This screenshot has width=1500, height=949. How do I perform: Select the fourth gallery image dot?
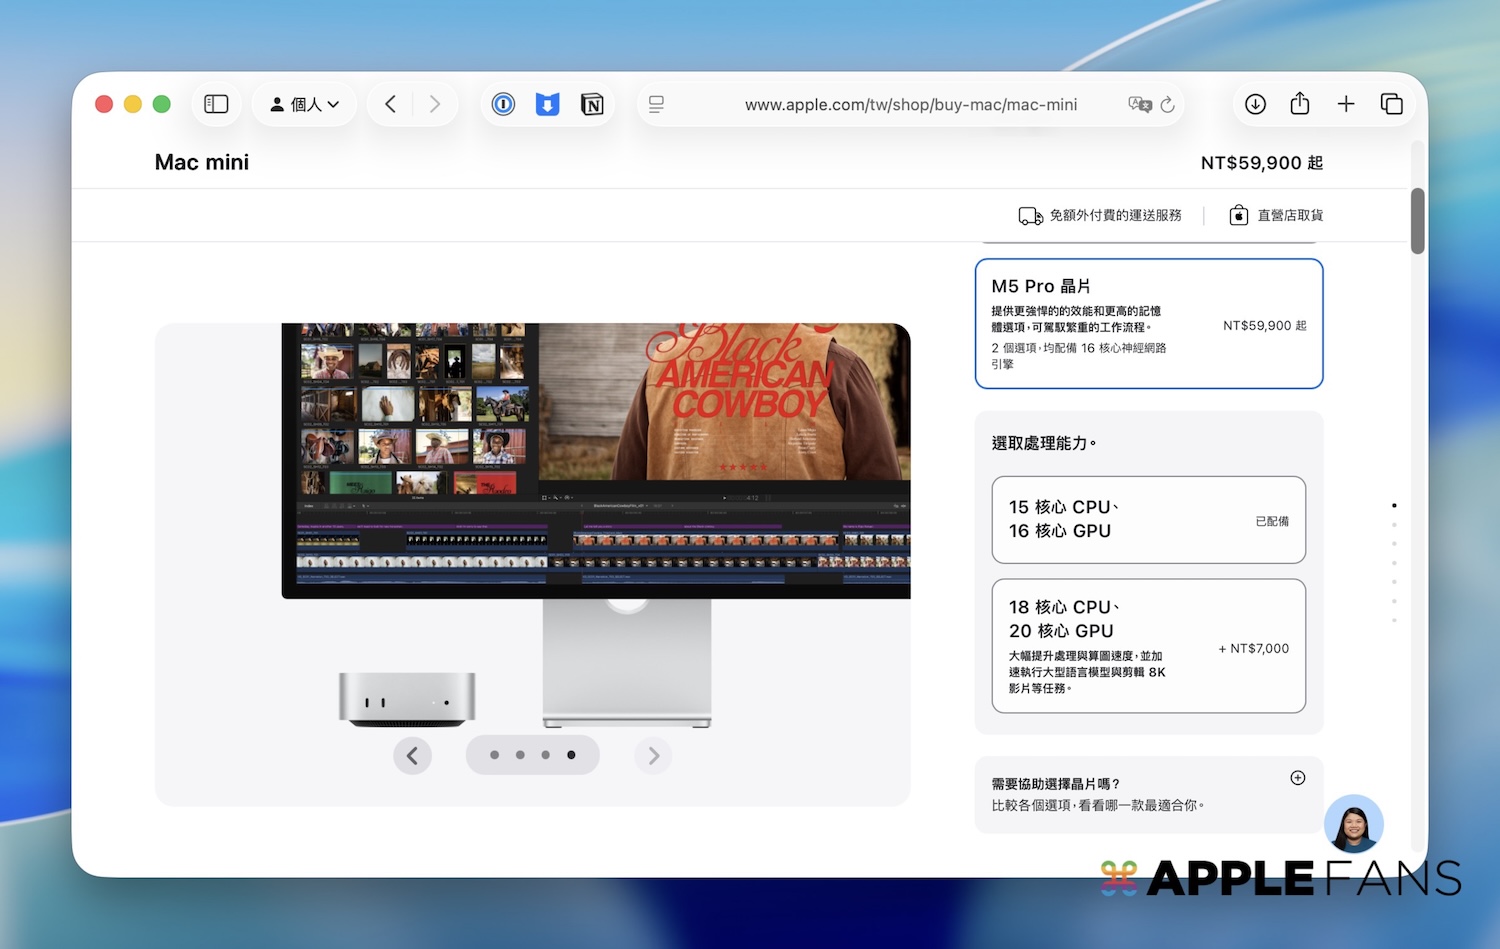click(571, 755)
